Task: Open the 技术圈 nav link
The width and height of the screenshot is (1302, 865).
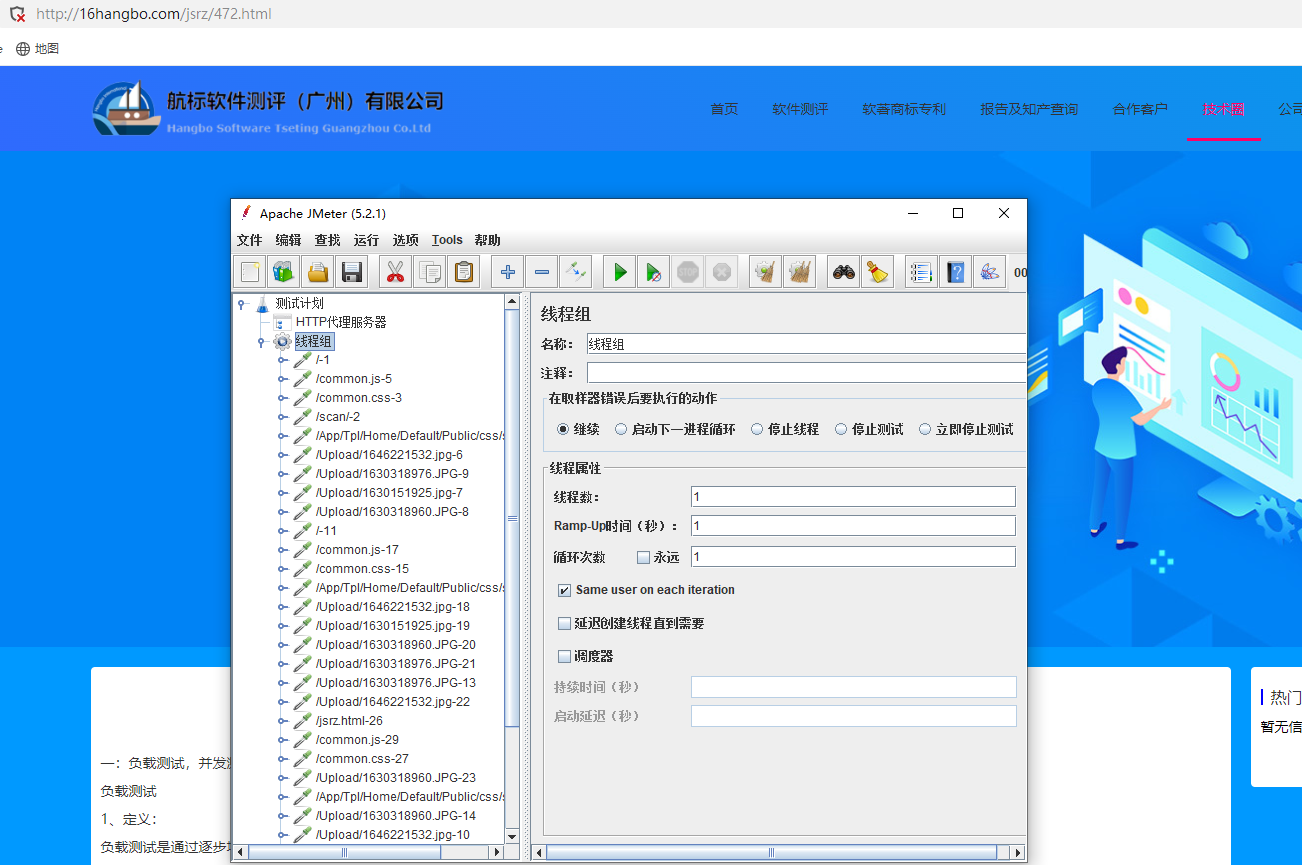Action: coord(1223,109)
